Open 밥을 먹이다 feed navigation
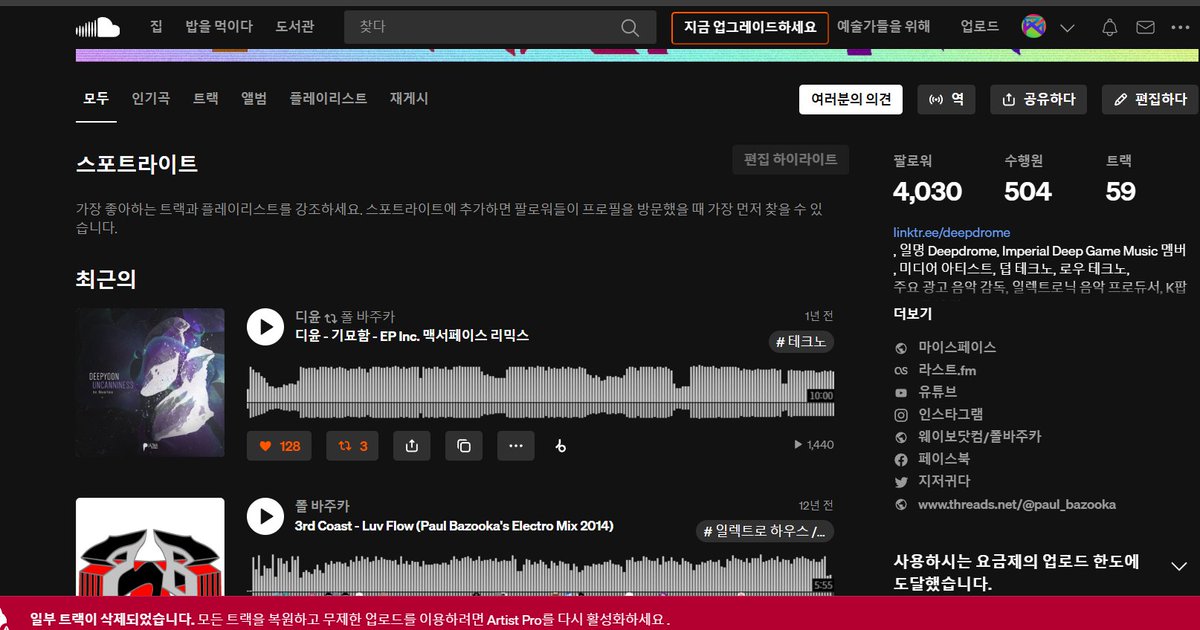The width and height of the screenshot is (1200, 630). tap(219, 27)
